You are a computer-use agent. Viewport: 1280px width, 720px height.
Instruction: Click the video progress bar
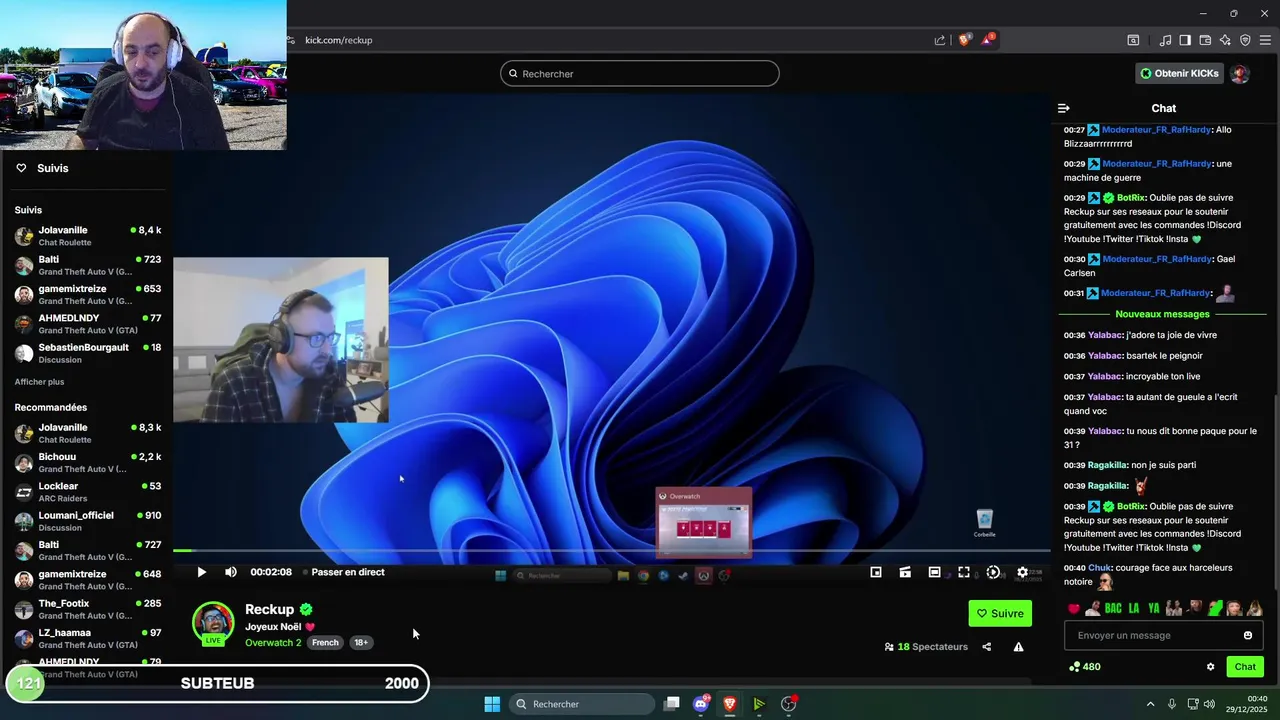pyautogui.click(x=612, y=551)
